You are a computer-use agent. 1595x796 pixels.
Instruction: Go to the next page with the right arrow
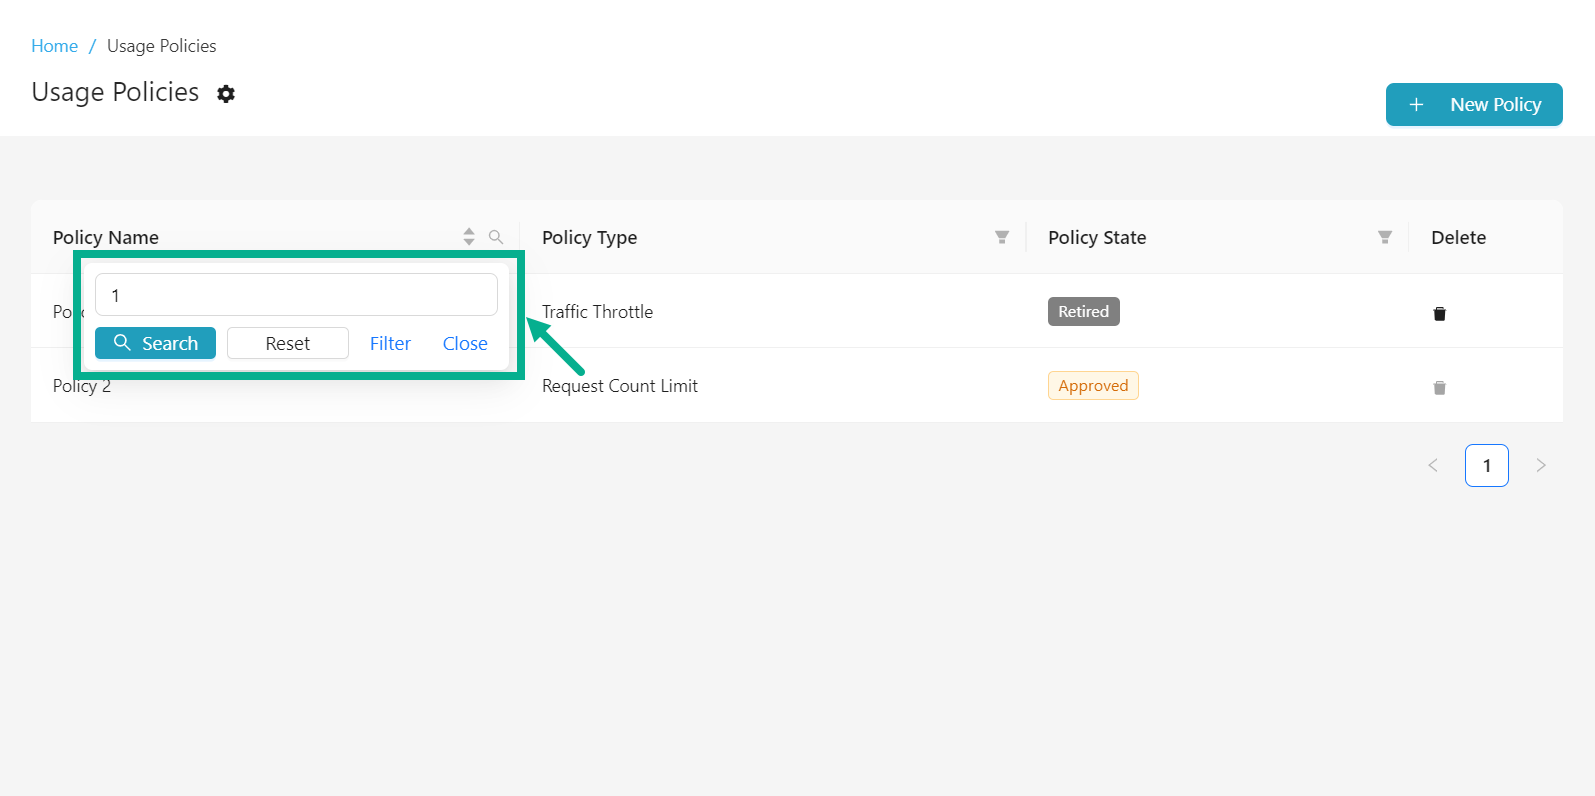(1541, 465)
